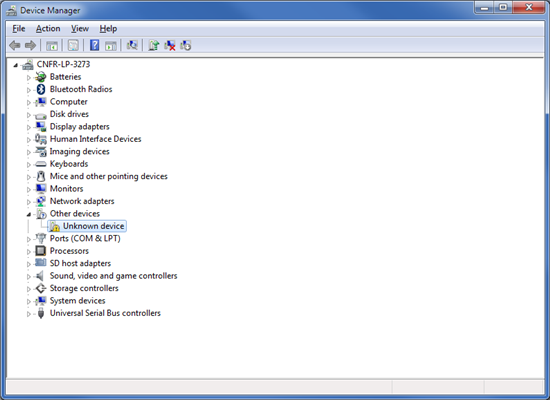Click the Disk drives icon
The height and width of the screenshot is (400, 550).
coord(41,115)
